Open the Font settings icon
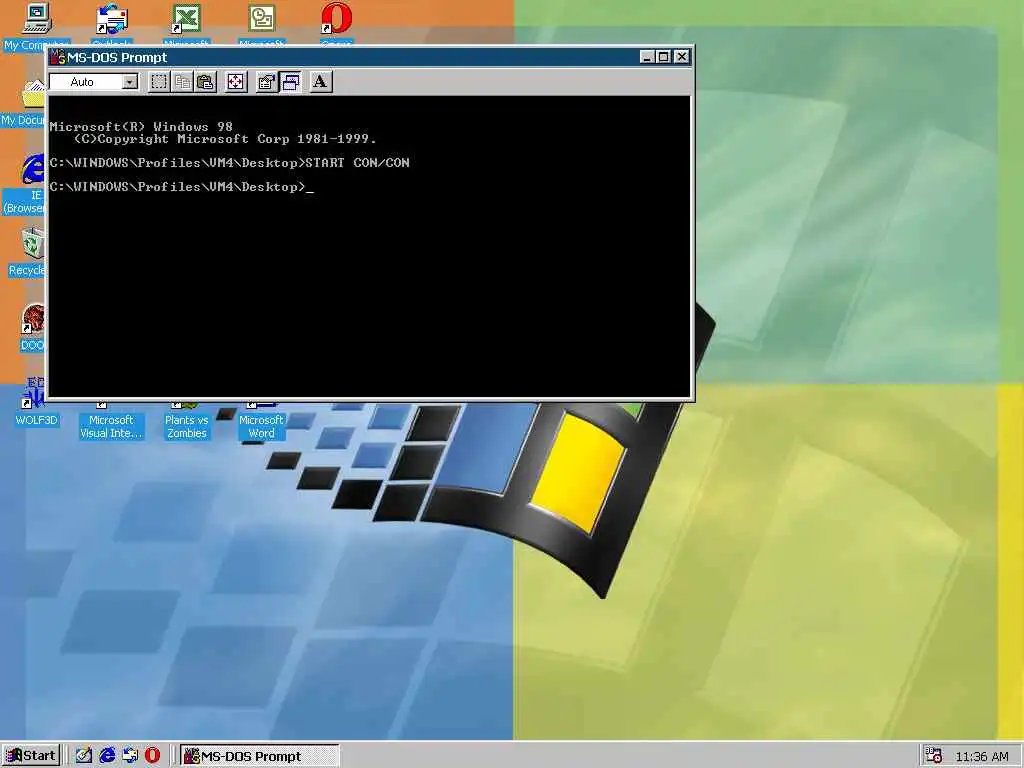This screenshot has width=1024, height=768. tap(320, 82)
